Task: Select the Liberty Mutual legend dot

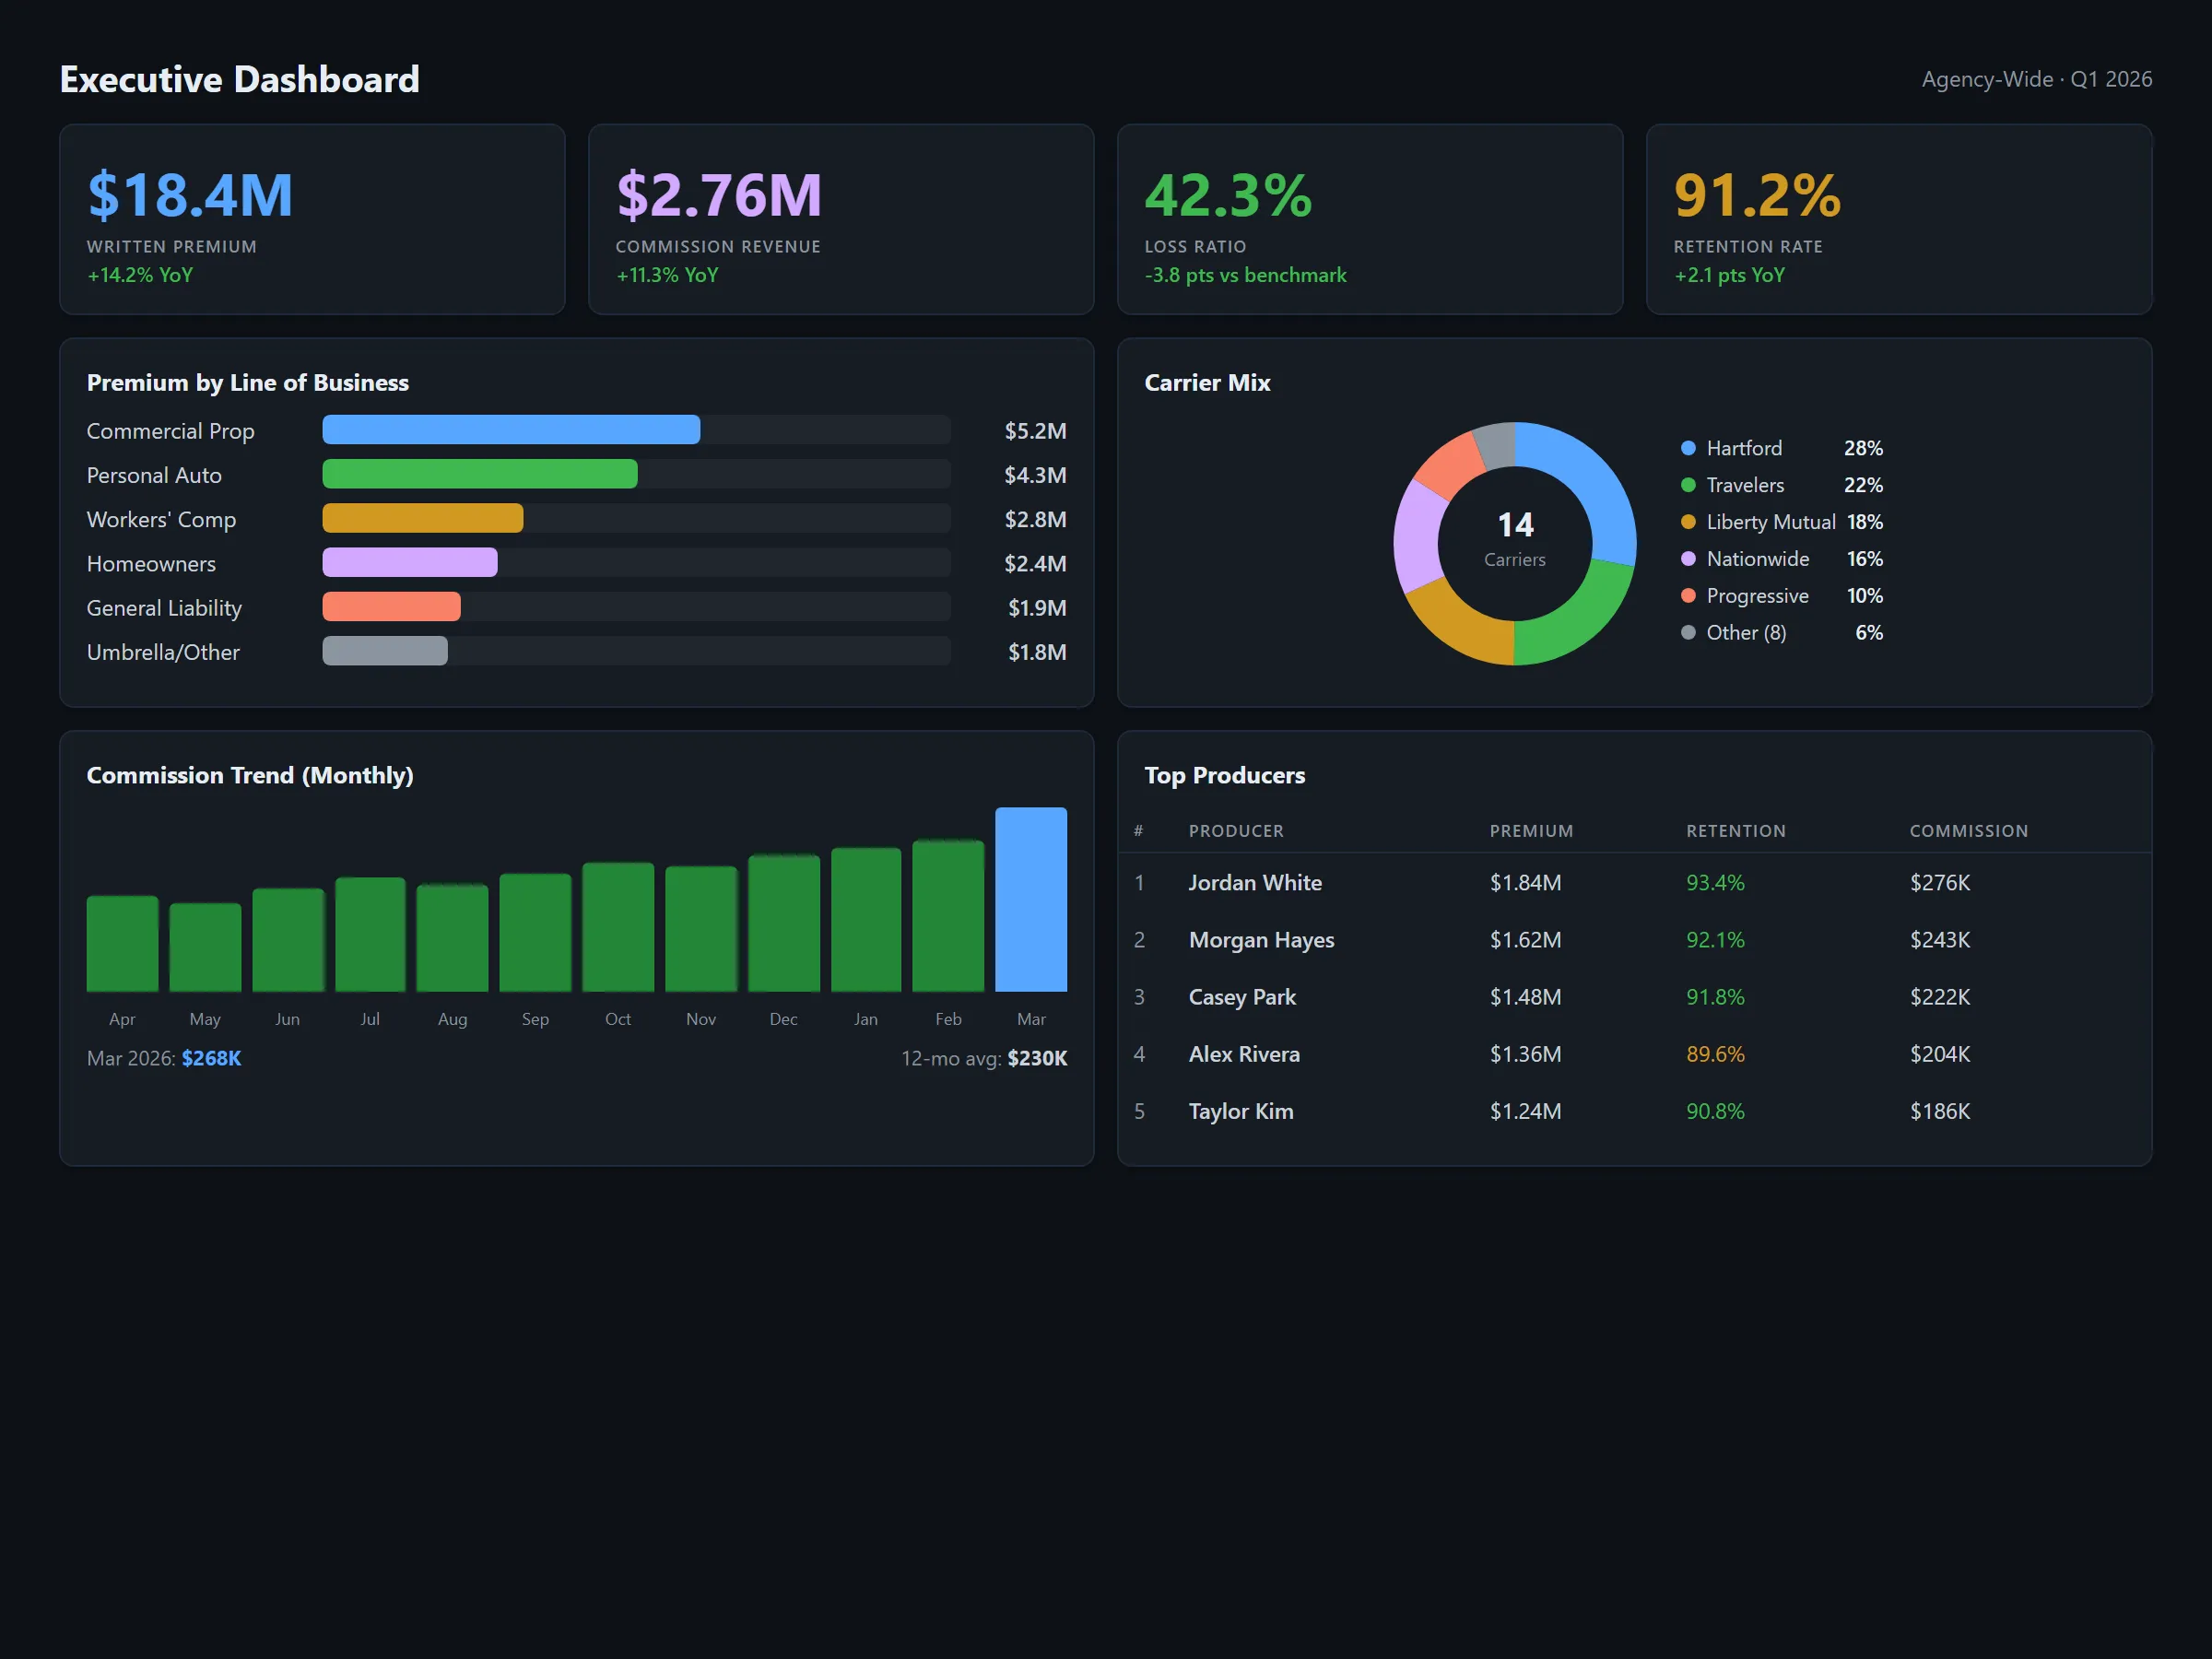Action: 1688,522
